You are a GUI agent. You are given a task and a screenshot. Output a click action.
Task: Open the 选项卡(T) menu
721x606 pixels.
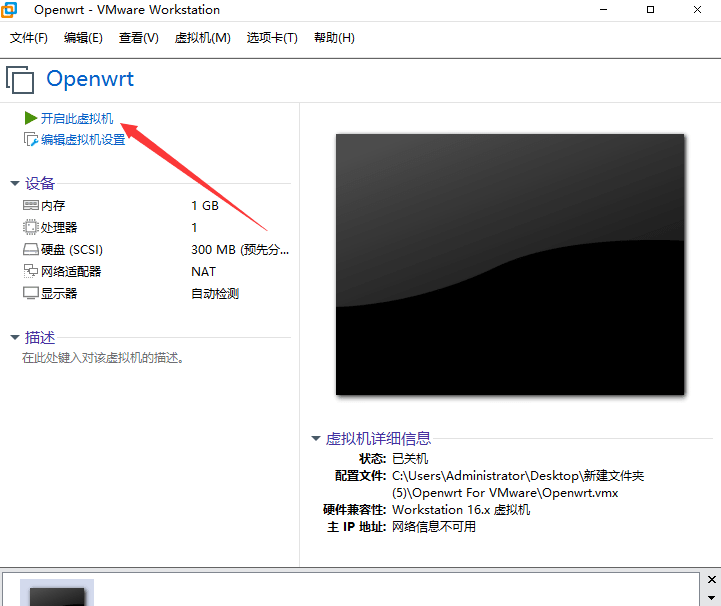(272, 38)
